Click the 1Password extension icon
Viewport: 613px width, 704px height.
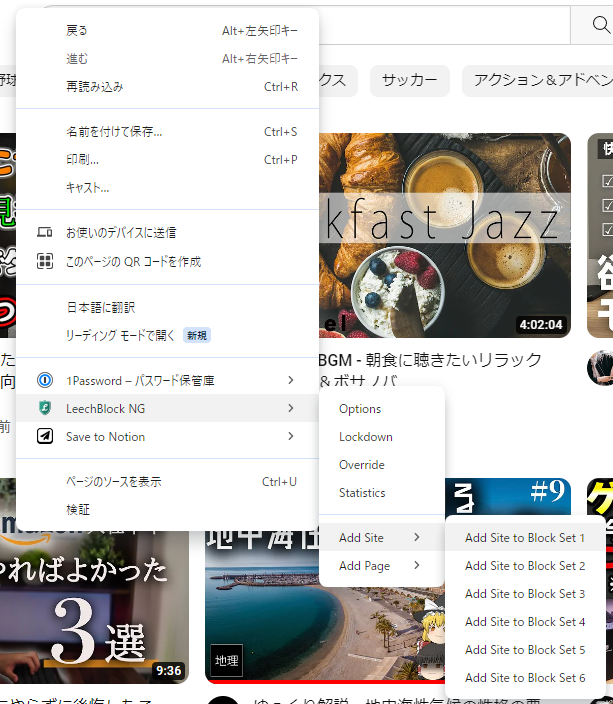(45, 380)
